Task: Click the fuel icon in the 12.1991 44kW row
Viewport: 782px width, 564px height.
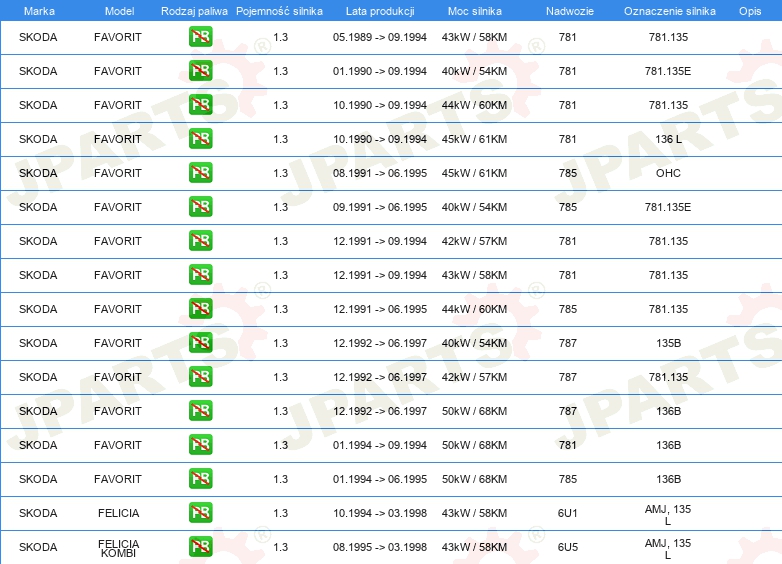Action: click(200, 308)
